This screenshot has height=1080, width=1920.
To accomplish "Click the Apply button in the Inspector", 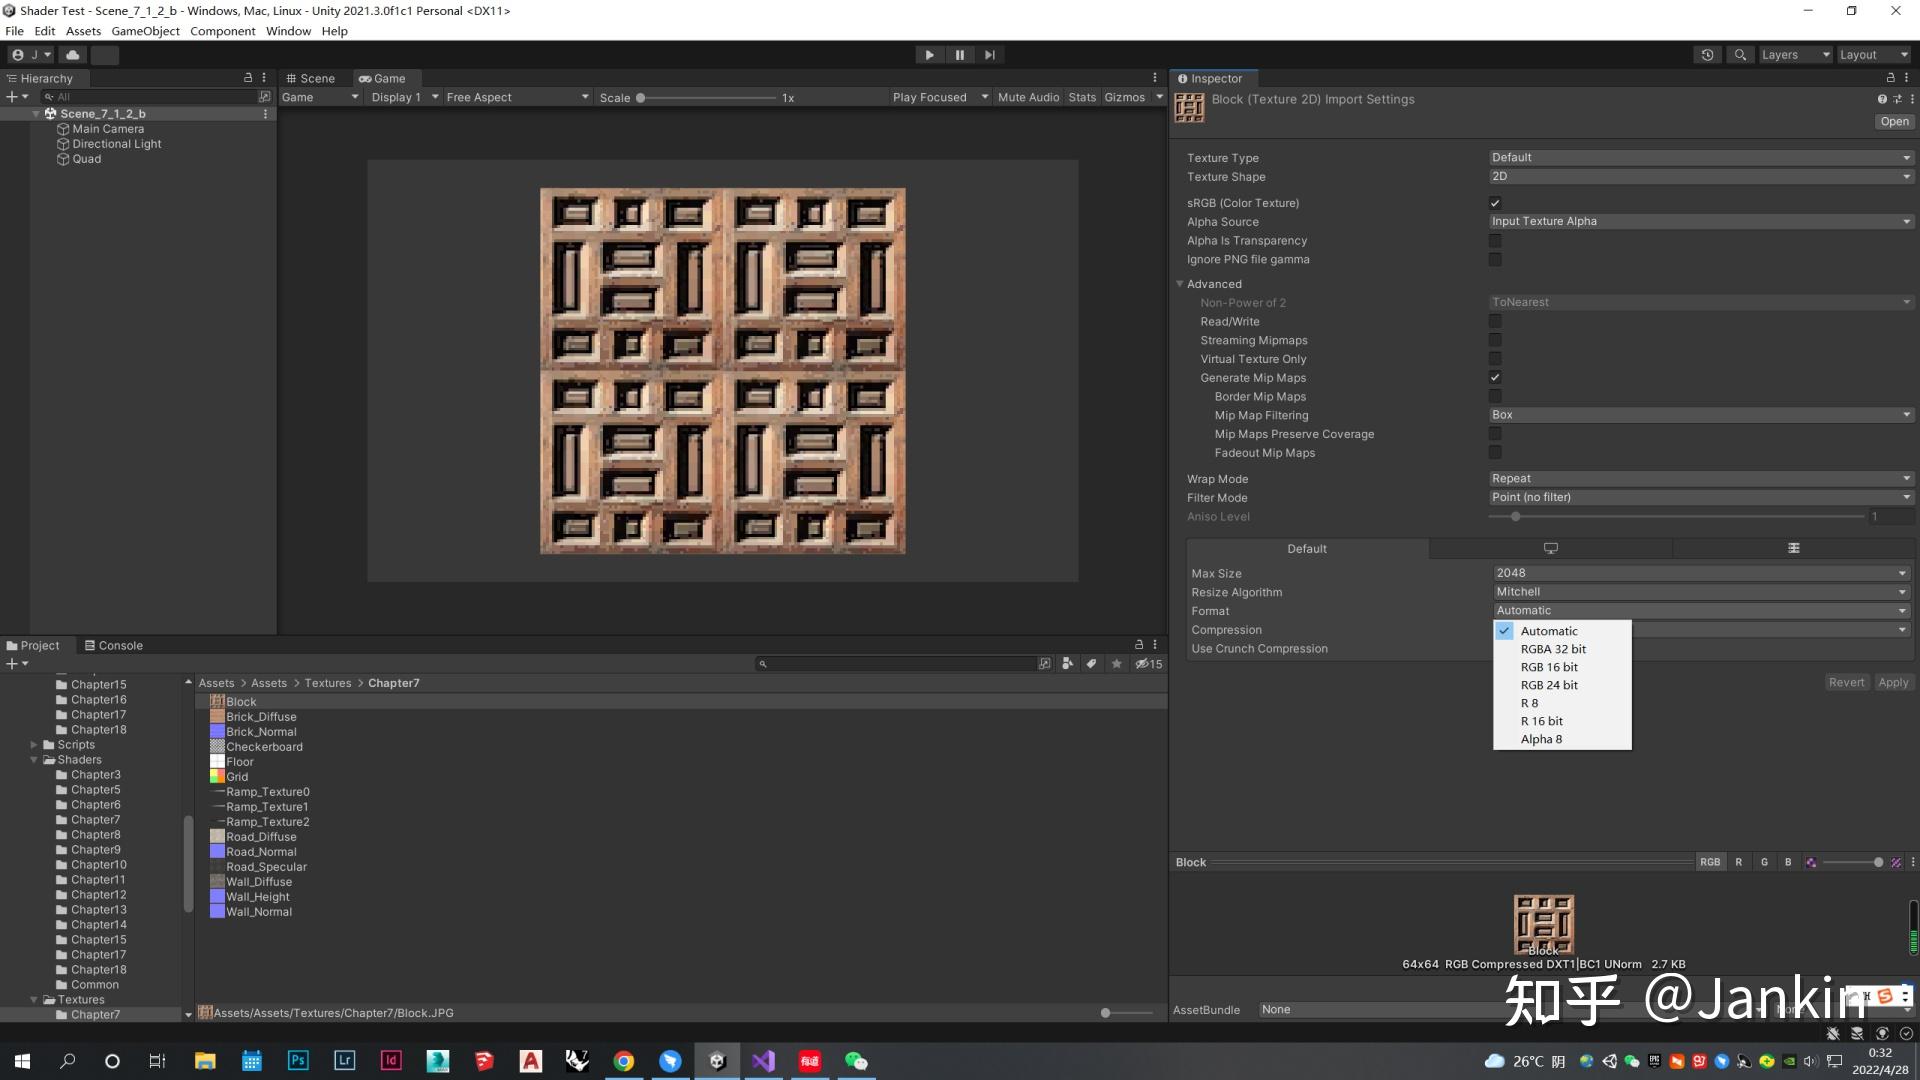I will coord(1893,681).
